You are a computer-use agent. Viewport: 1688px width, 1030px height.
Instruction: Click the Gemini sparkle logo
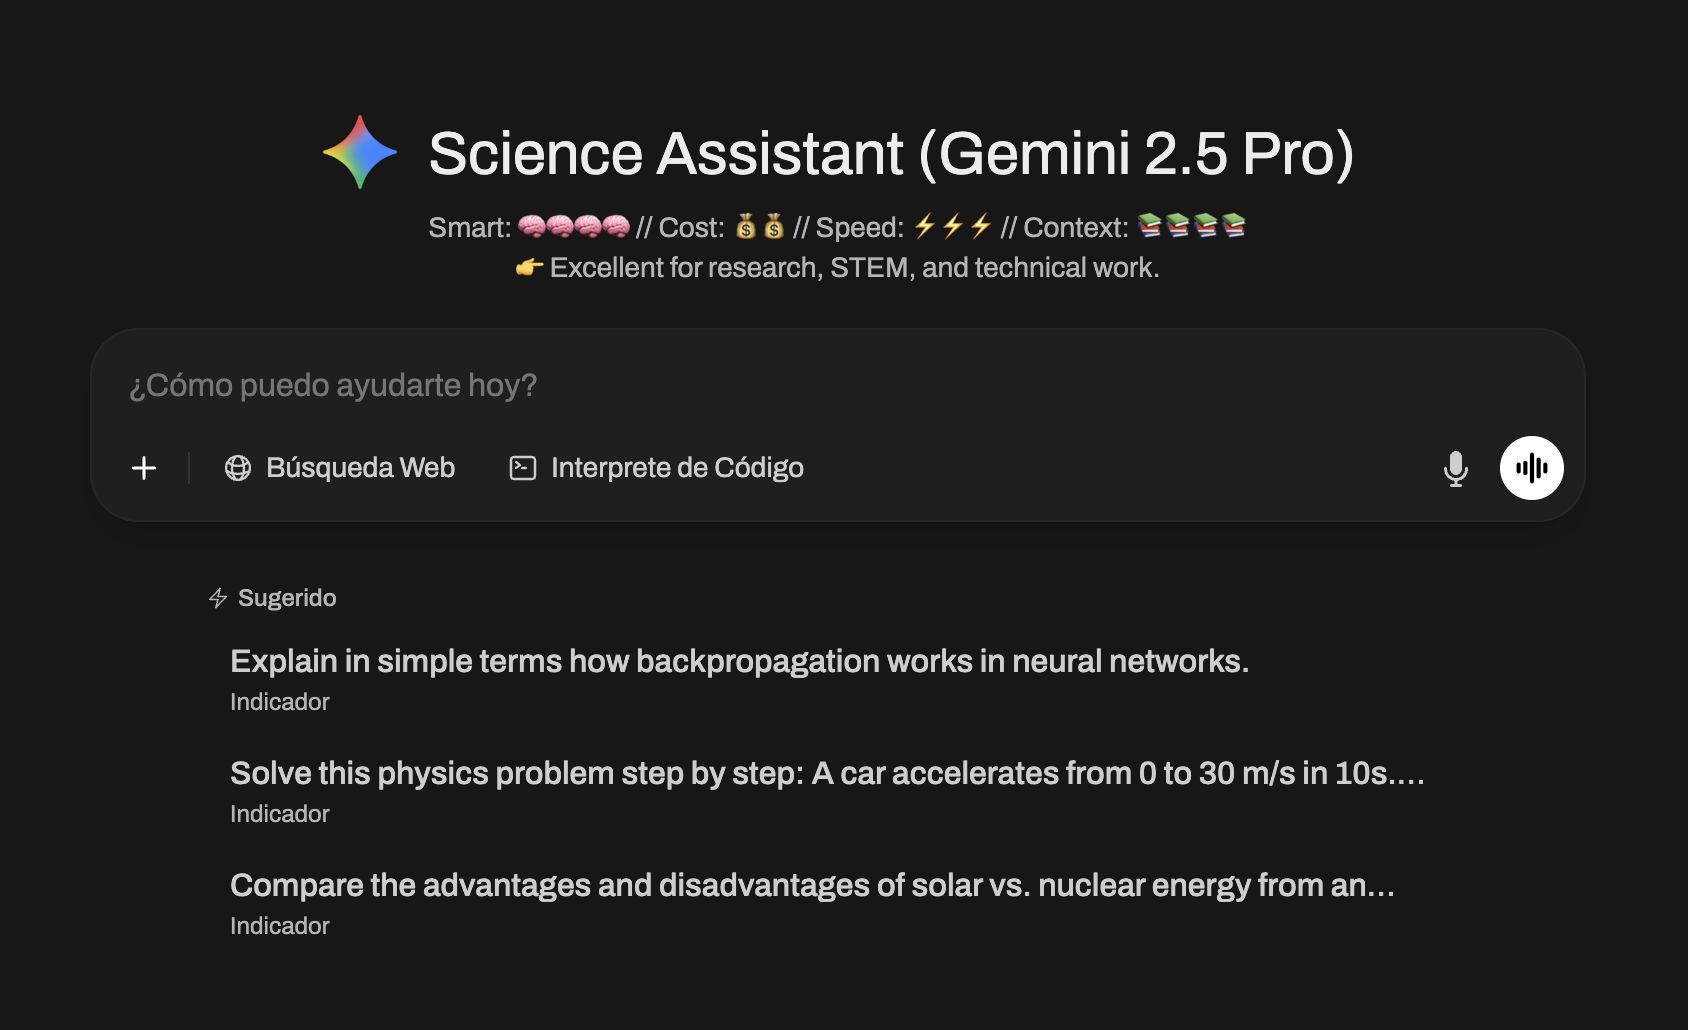[x=360, y=153]
